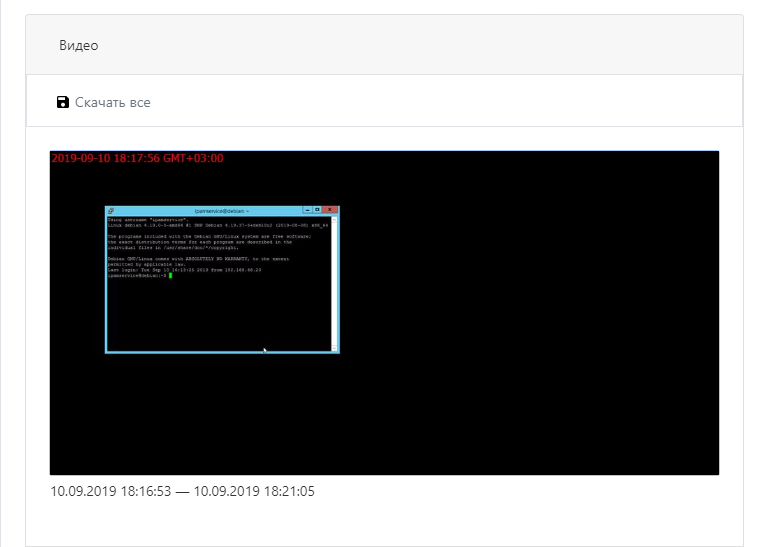Click the green cursor at terminal prompt
Screen dimensions: 768x547
(x=170, y=275)
